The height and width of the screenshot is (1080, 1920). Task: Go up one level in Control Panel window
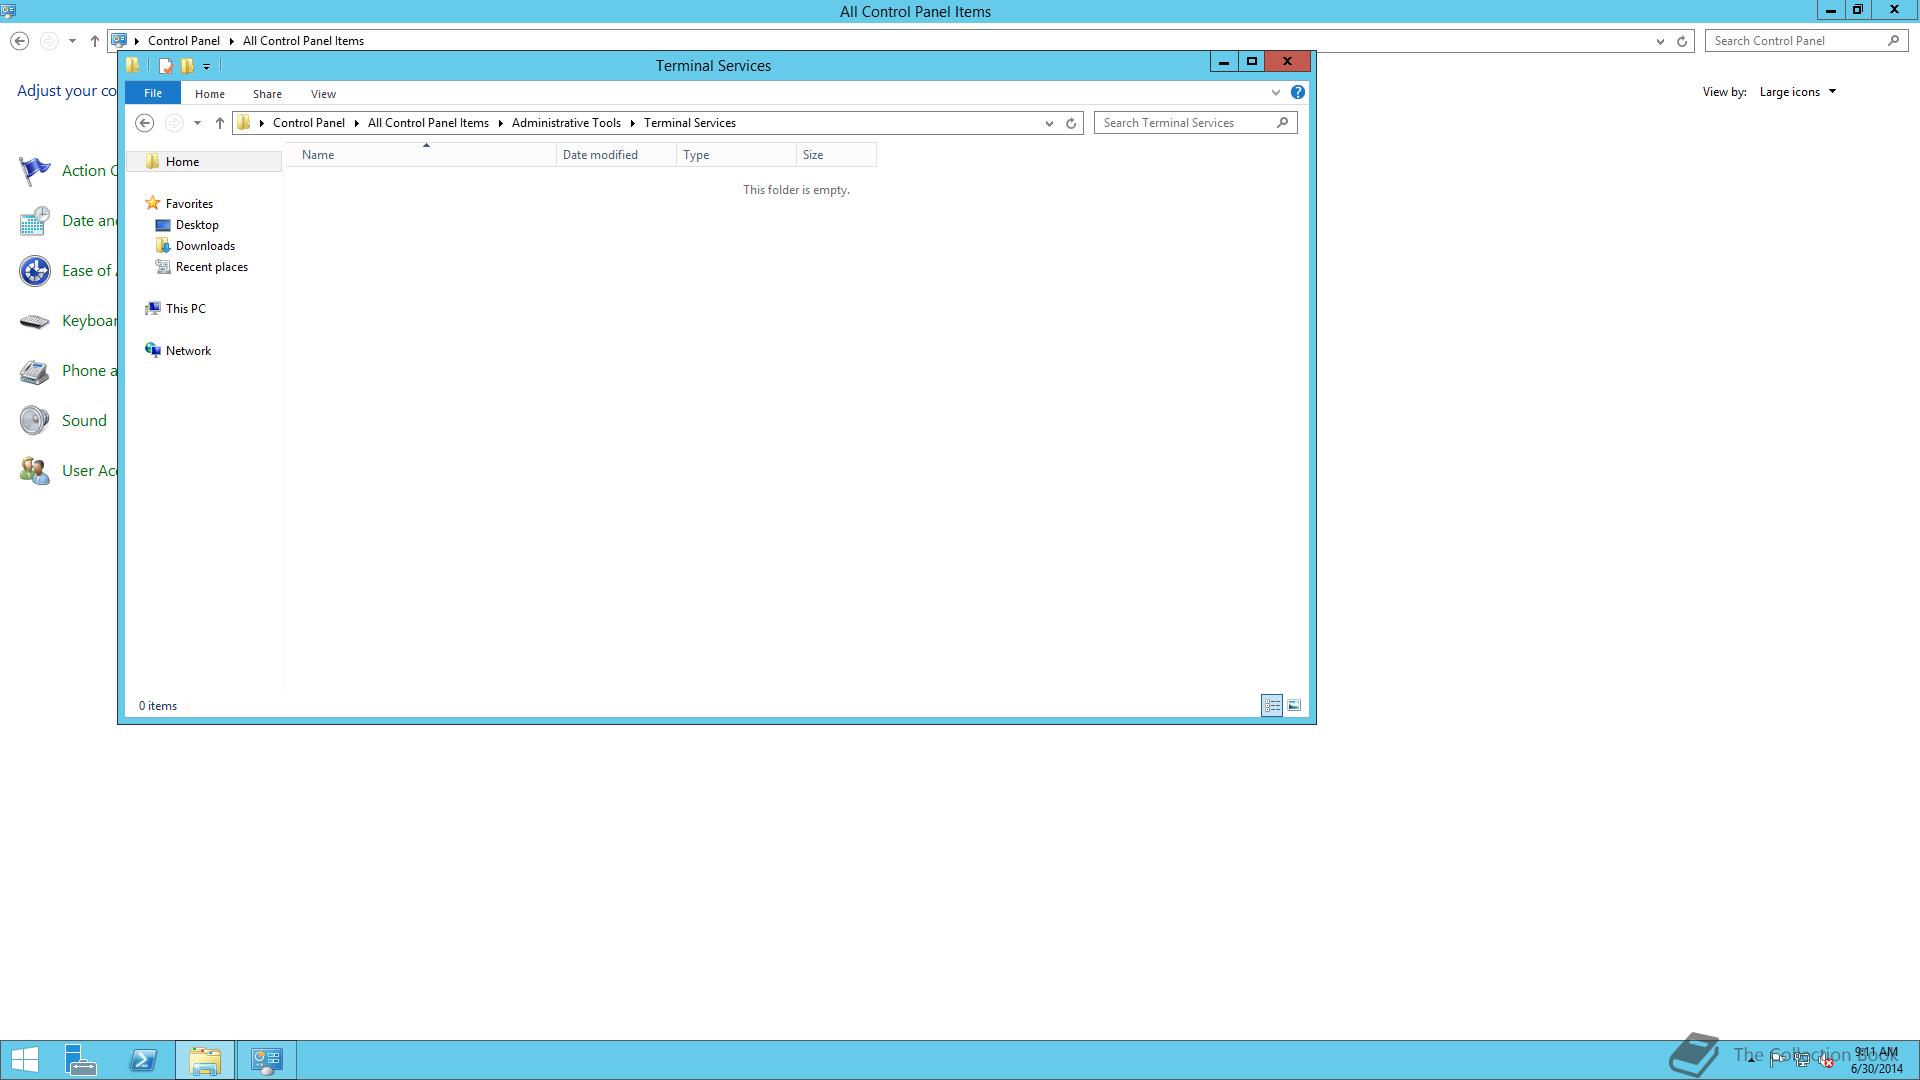[x=95, y=41]
